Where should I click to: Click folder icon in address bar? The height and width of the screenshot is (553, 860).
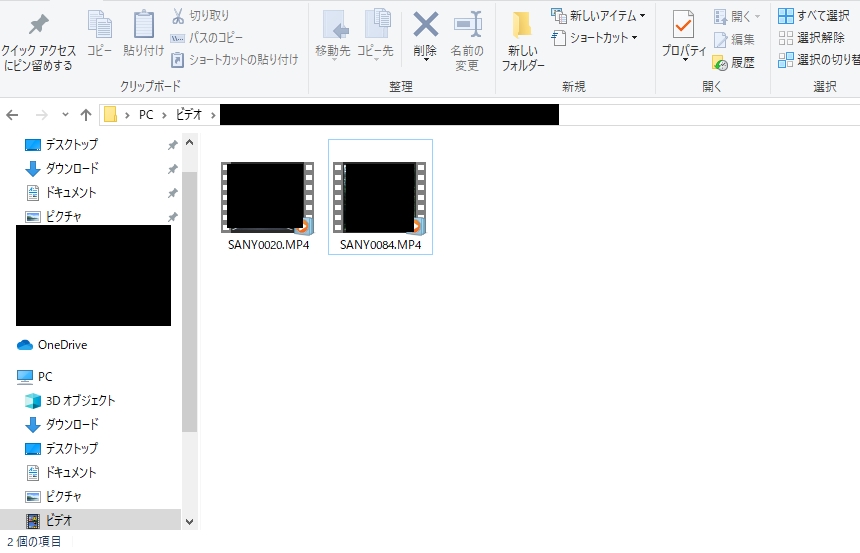(111, 115)
